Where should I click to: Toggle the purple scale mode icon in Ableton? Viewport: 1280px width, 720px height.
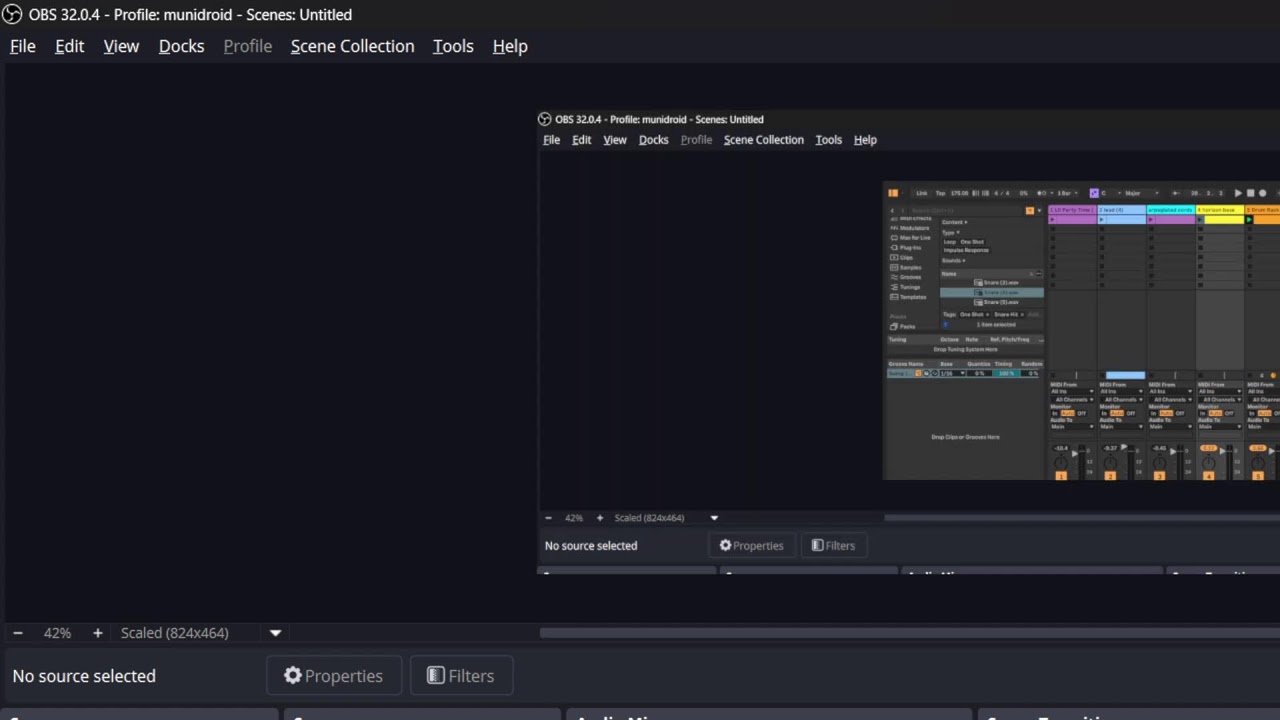point(1094,193)
